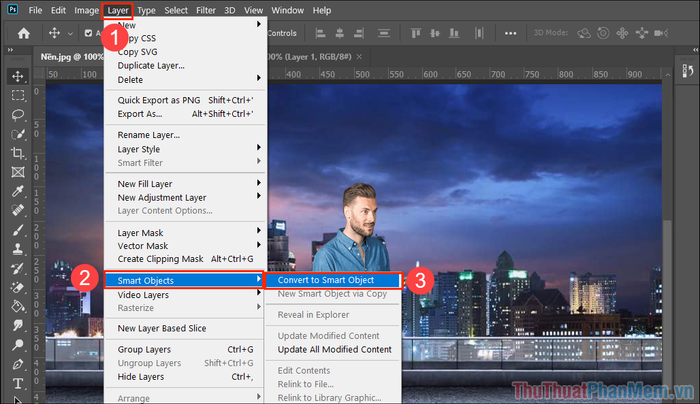
Task: Choose Update All Modified Content
Action: (334, 350)
